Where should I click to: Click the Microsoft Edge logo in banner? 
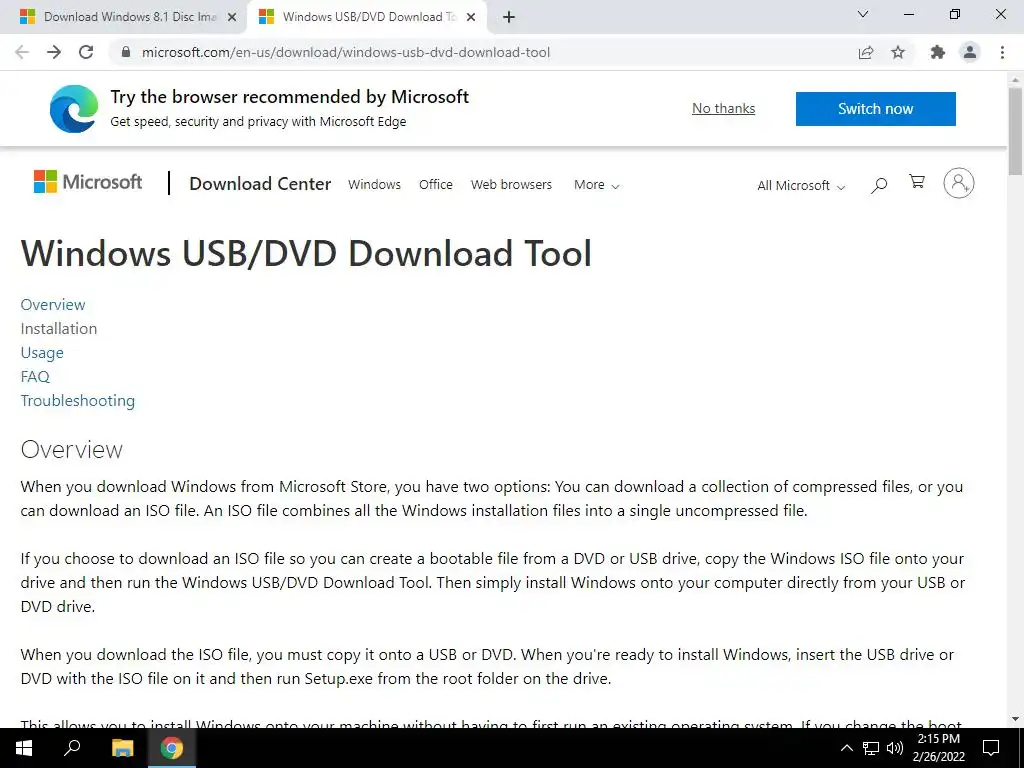click(74, 108)
